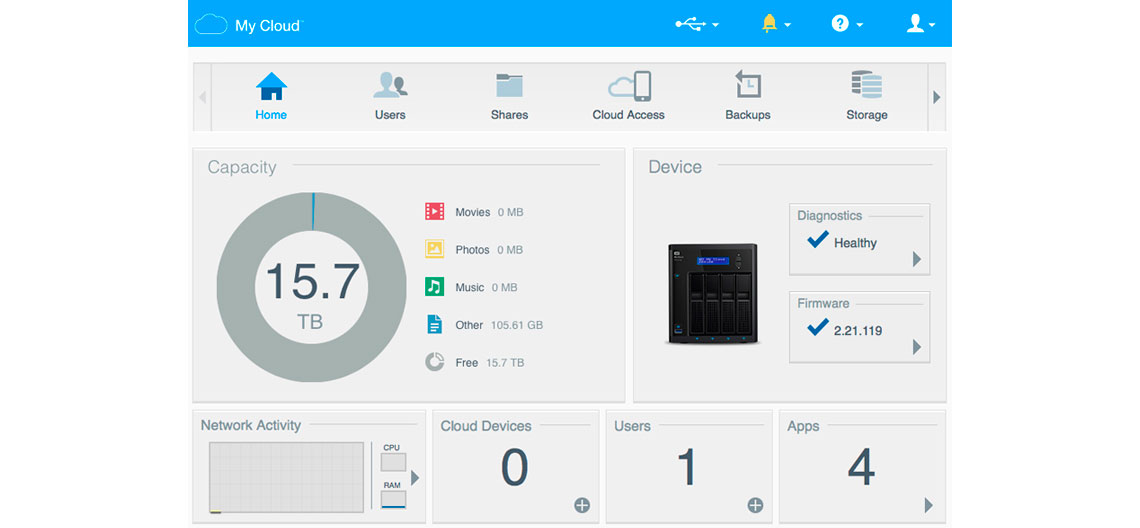Image resolution: width=1140 pixels, height=528 pixels.
Task: Switch to the Shares tab label
Action: click(x=510, y=115)
